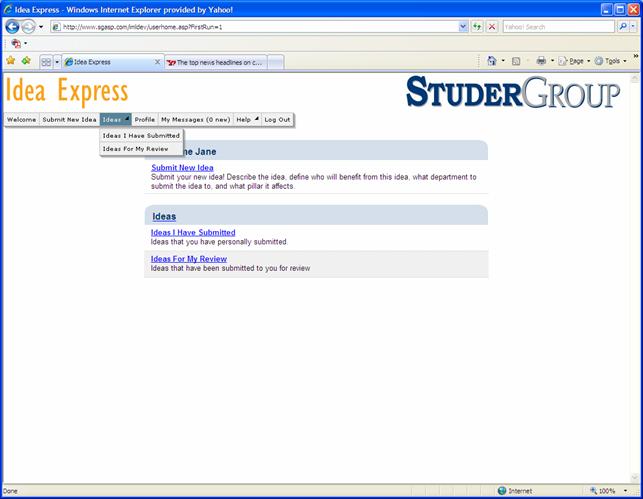Minimize the Internet Explorer window
Screen dimensions: 643x499
point(607,9)
